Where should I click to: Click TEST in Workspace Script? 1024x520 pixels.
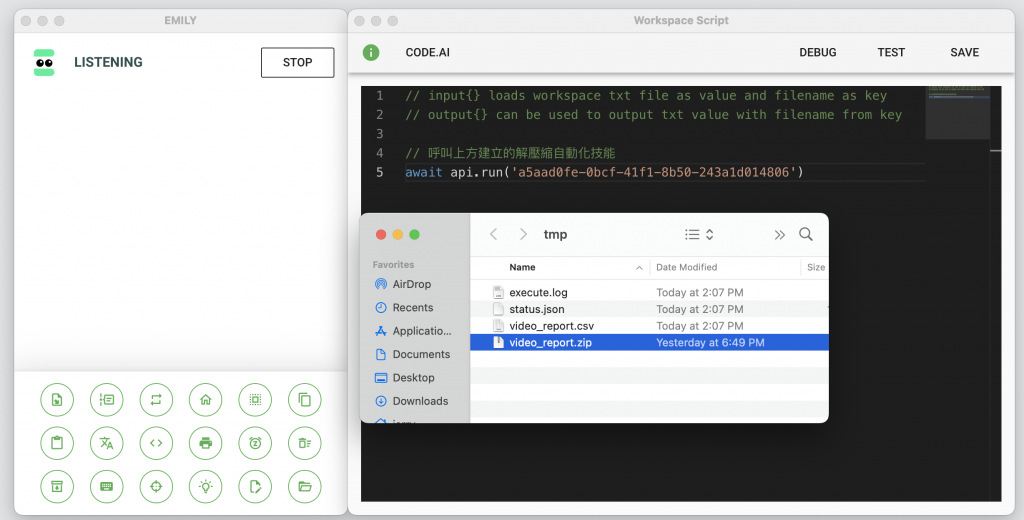point(891,52)
